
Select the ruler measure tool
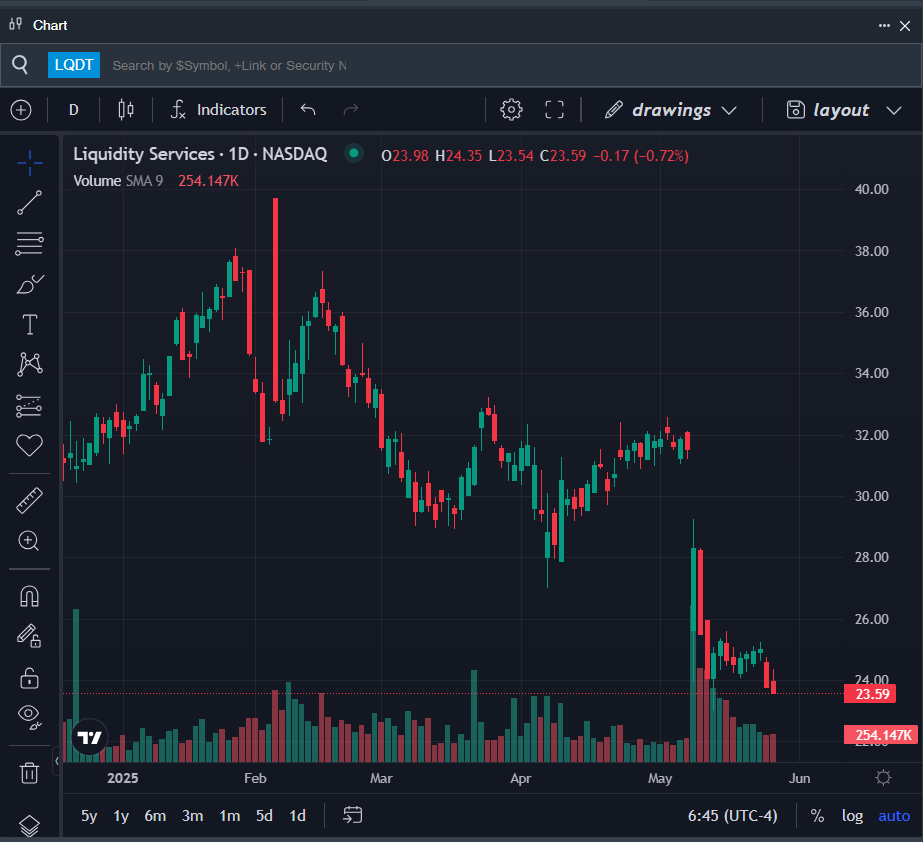(x=29, y=500)
